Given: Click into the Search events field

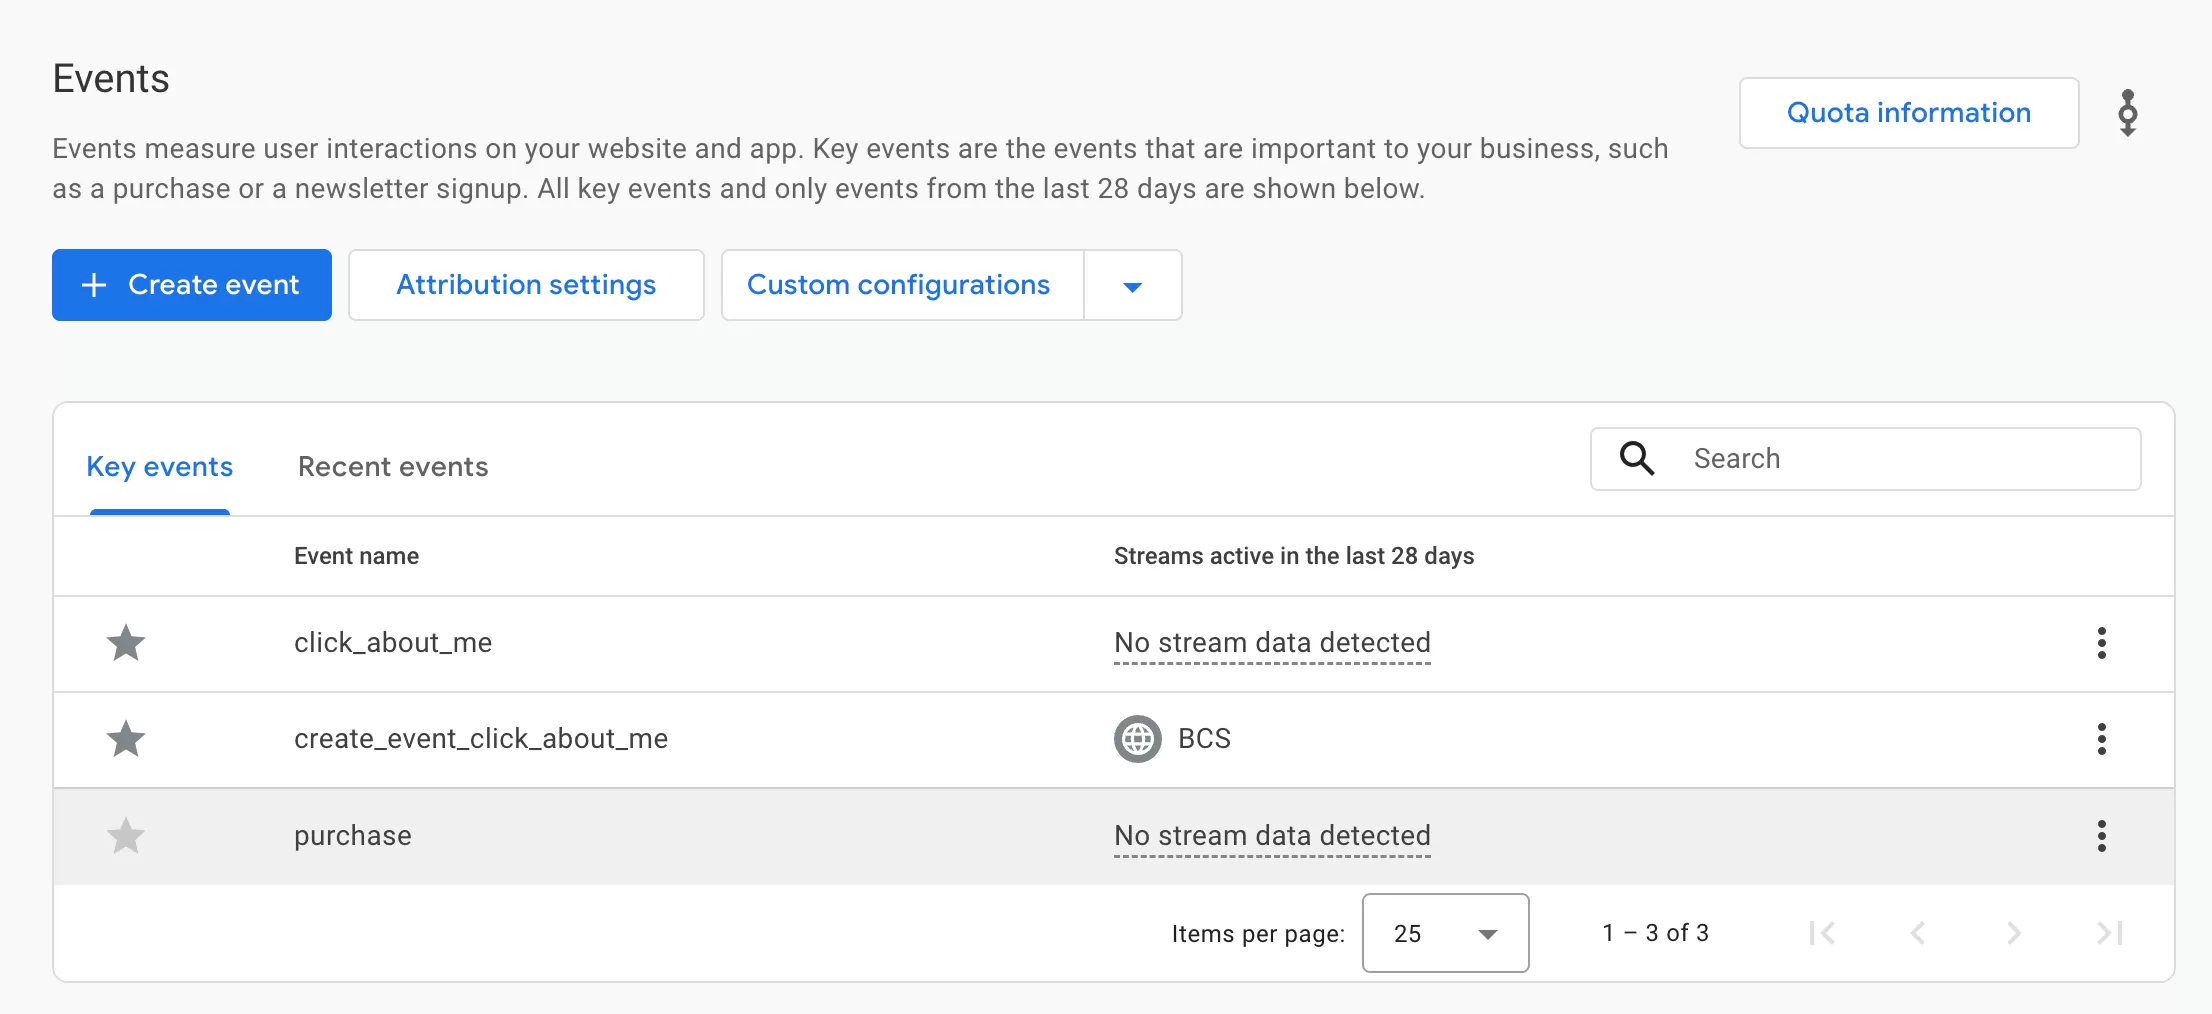Looking at the screenshot, I should [x=1865, y=459].
